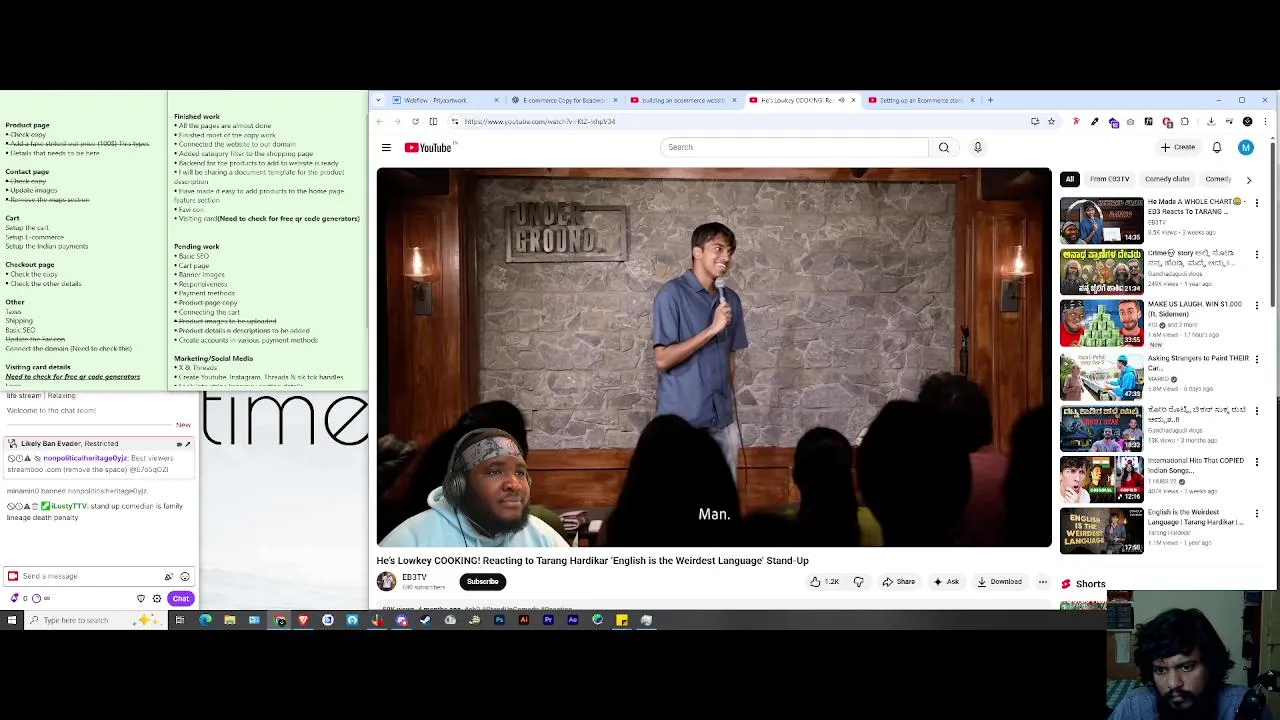Send message with the purple Chat button
Image resolution: width=1280 pixels, height=720 pixels.
[x=180, y=598]
